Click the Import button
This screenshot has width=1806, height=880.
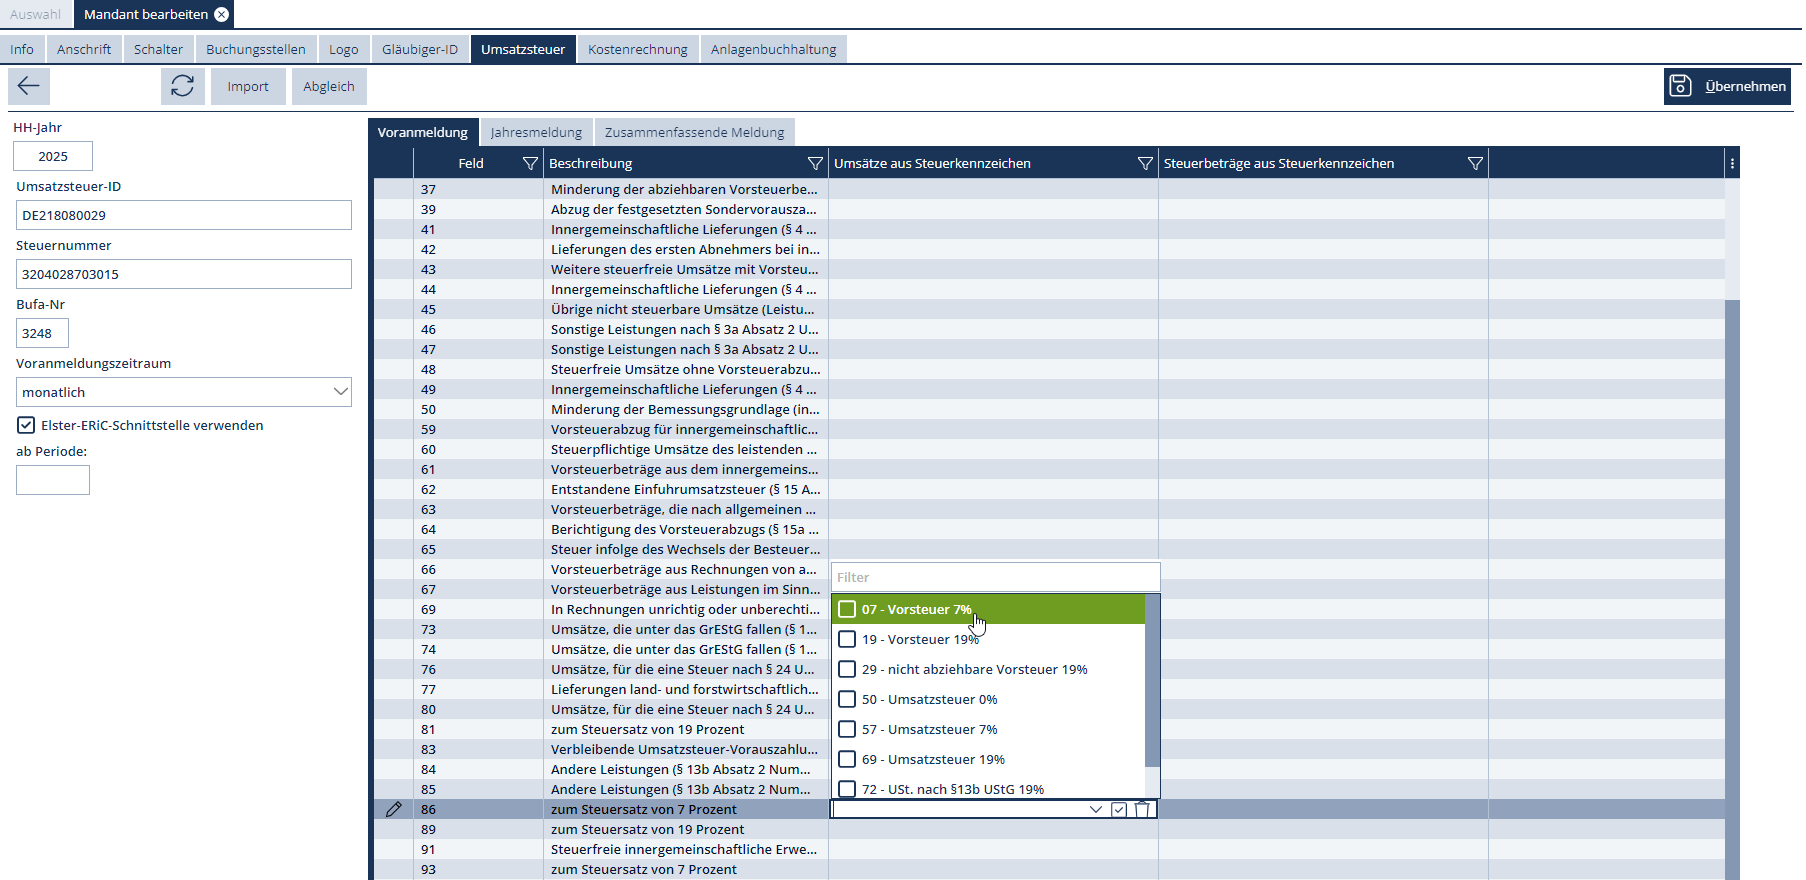[247, 86]
